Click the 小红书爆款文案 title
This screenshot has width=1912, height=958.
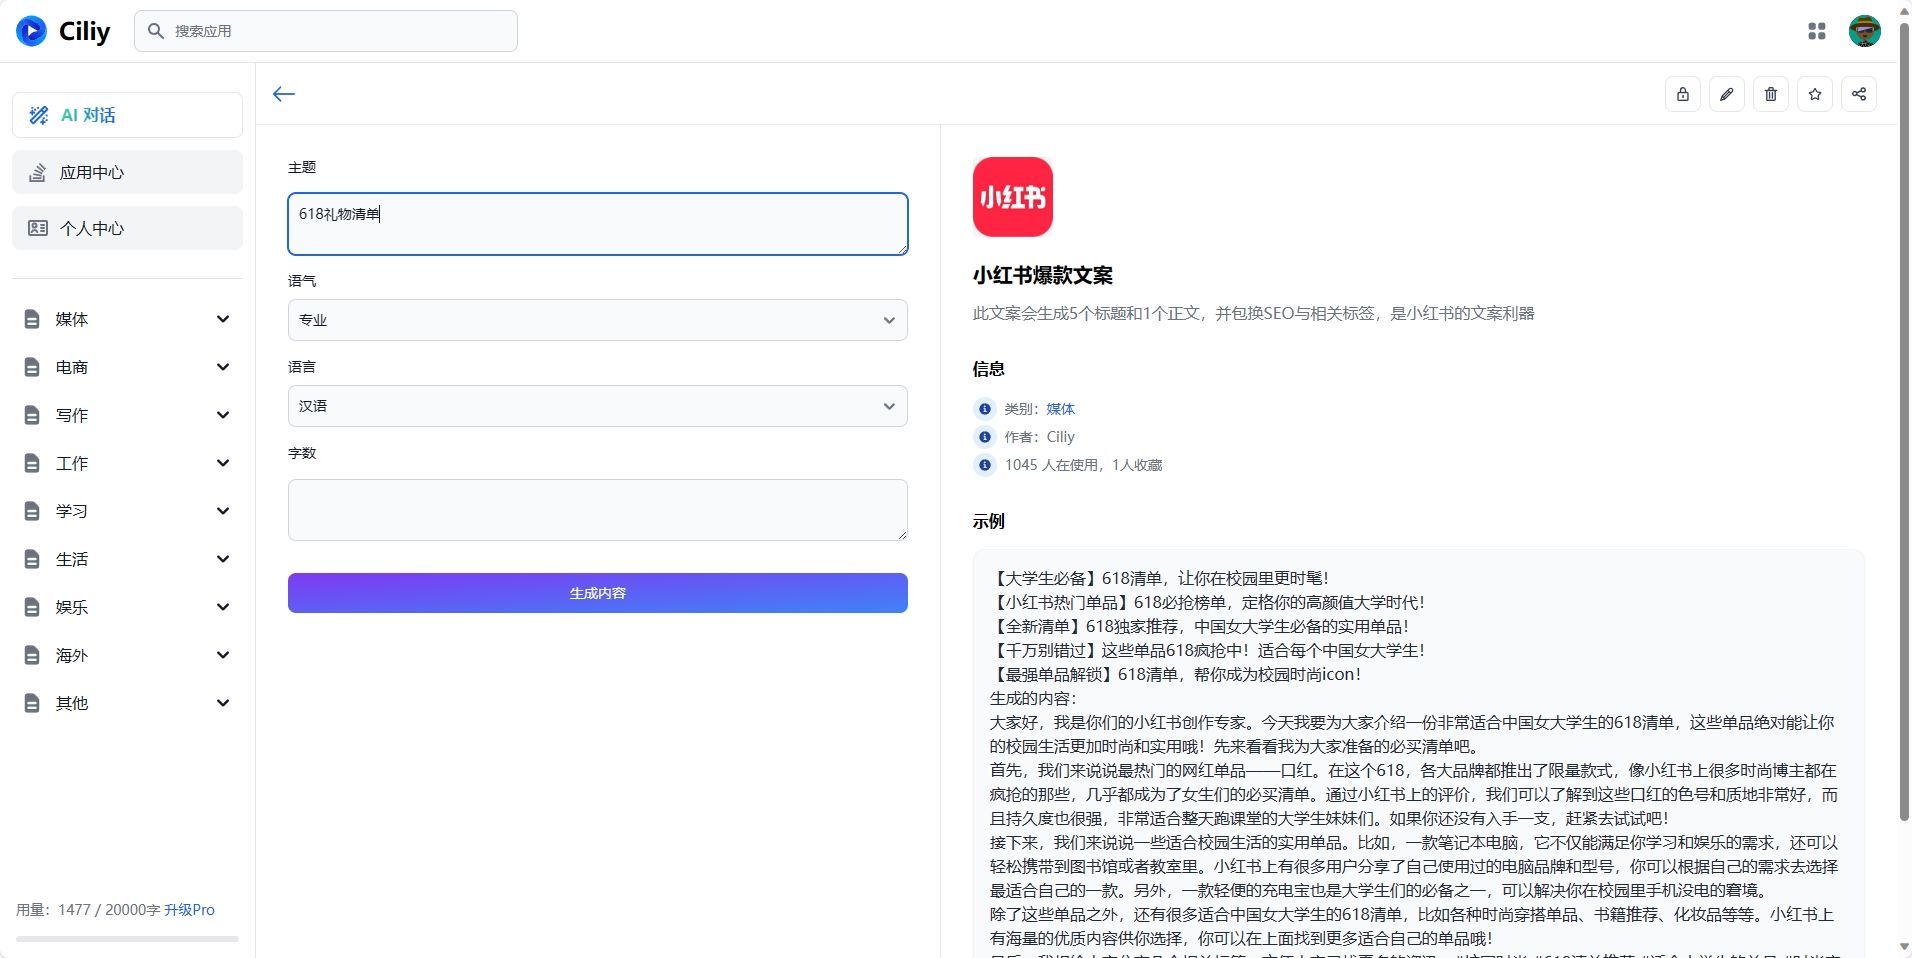(1043, 275)
